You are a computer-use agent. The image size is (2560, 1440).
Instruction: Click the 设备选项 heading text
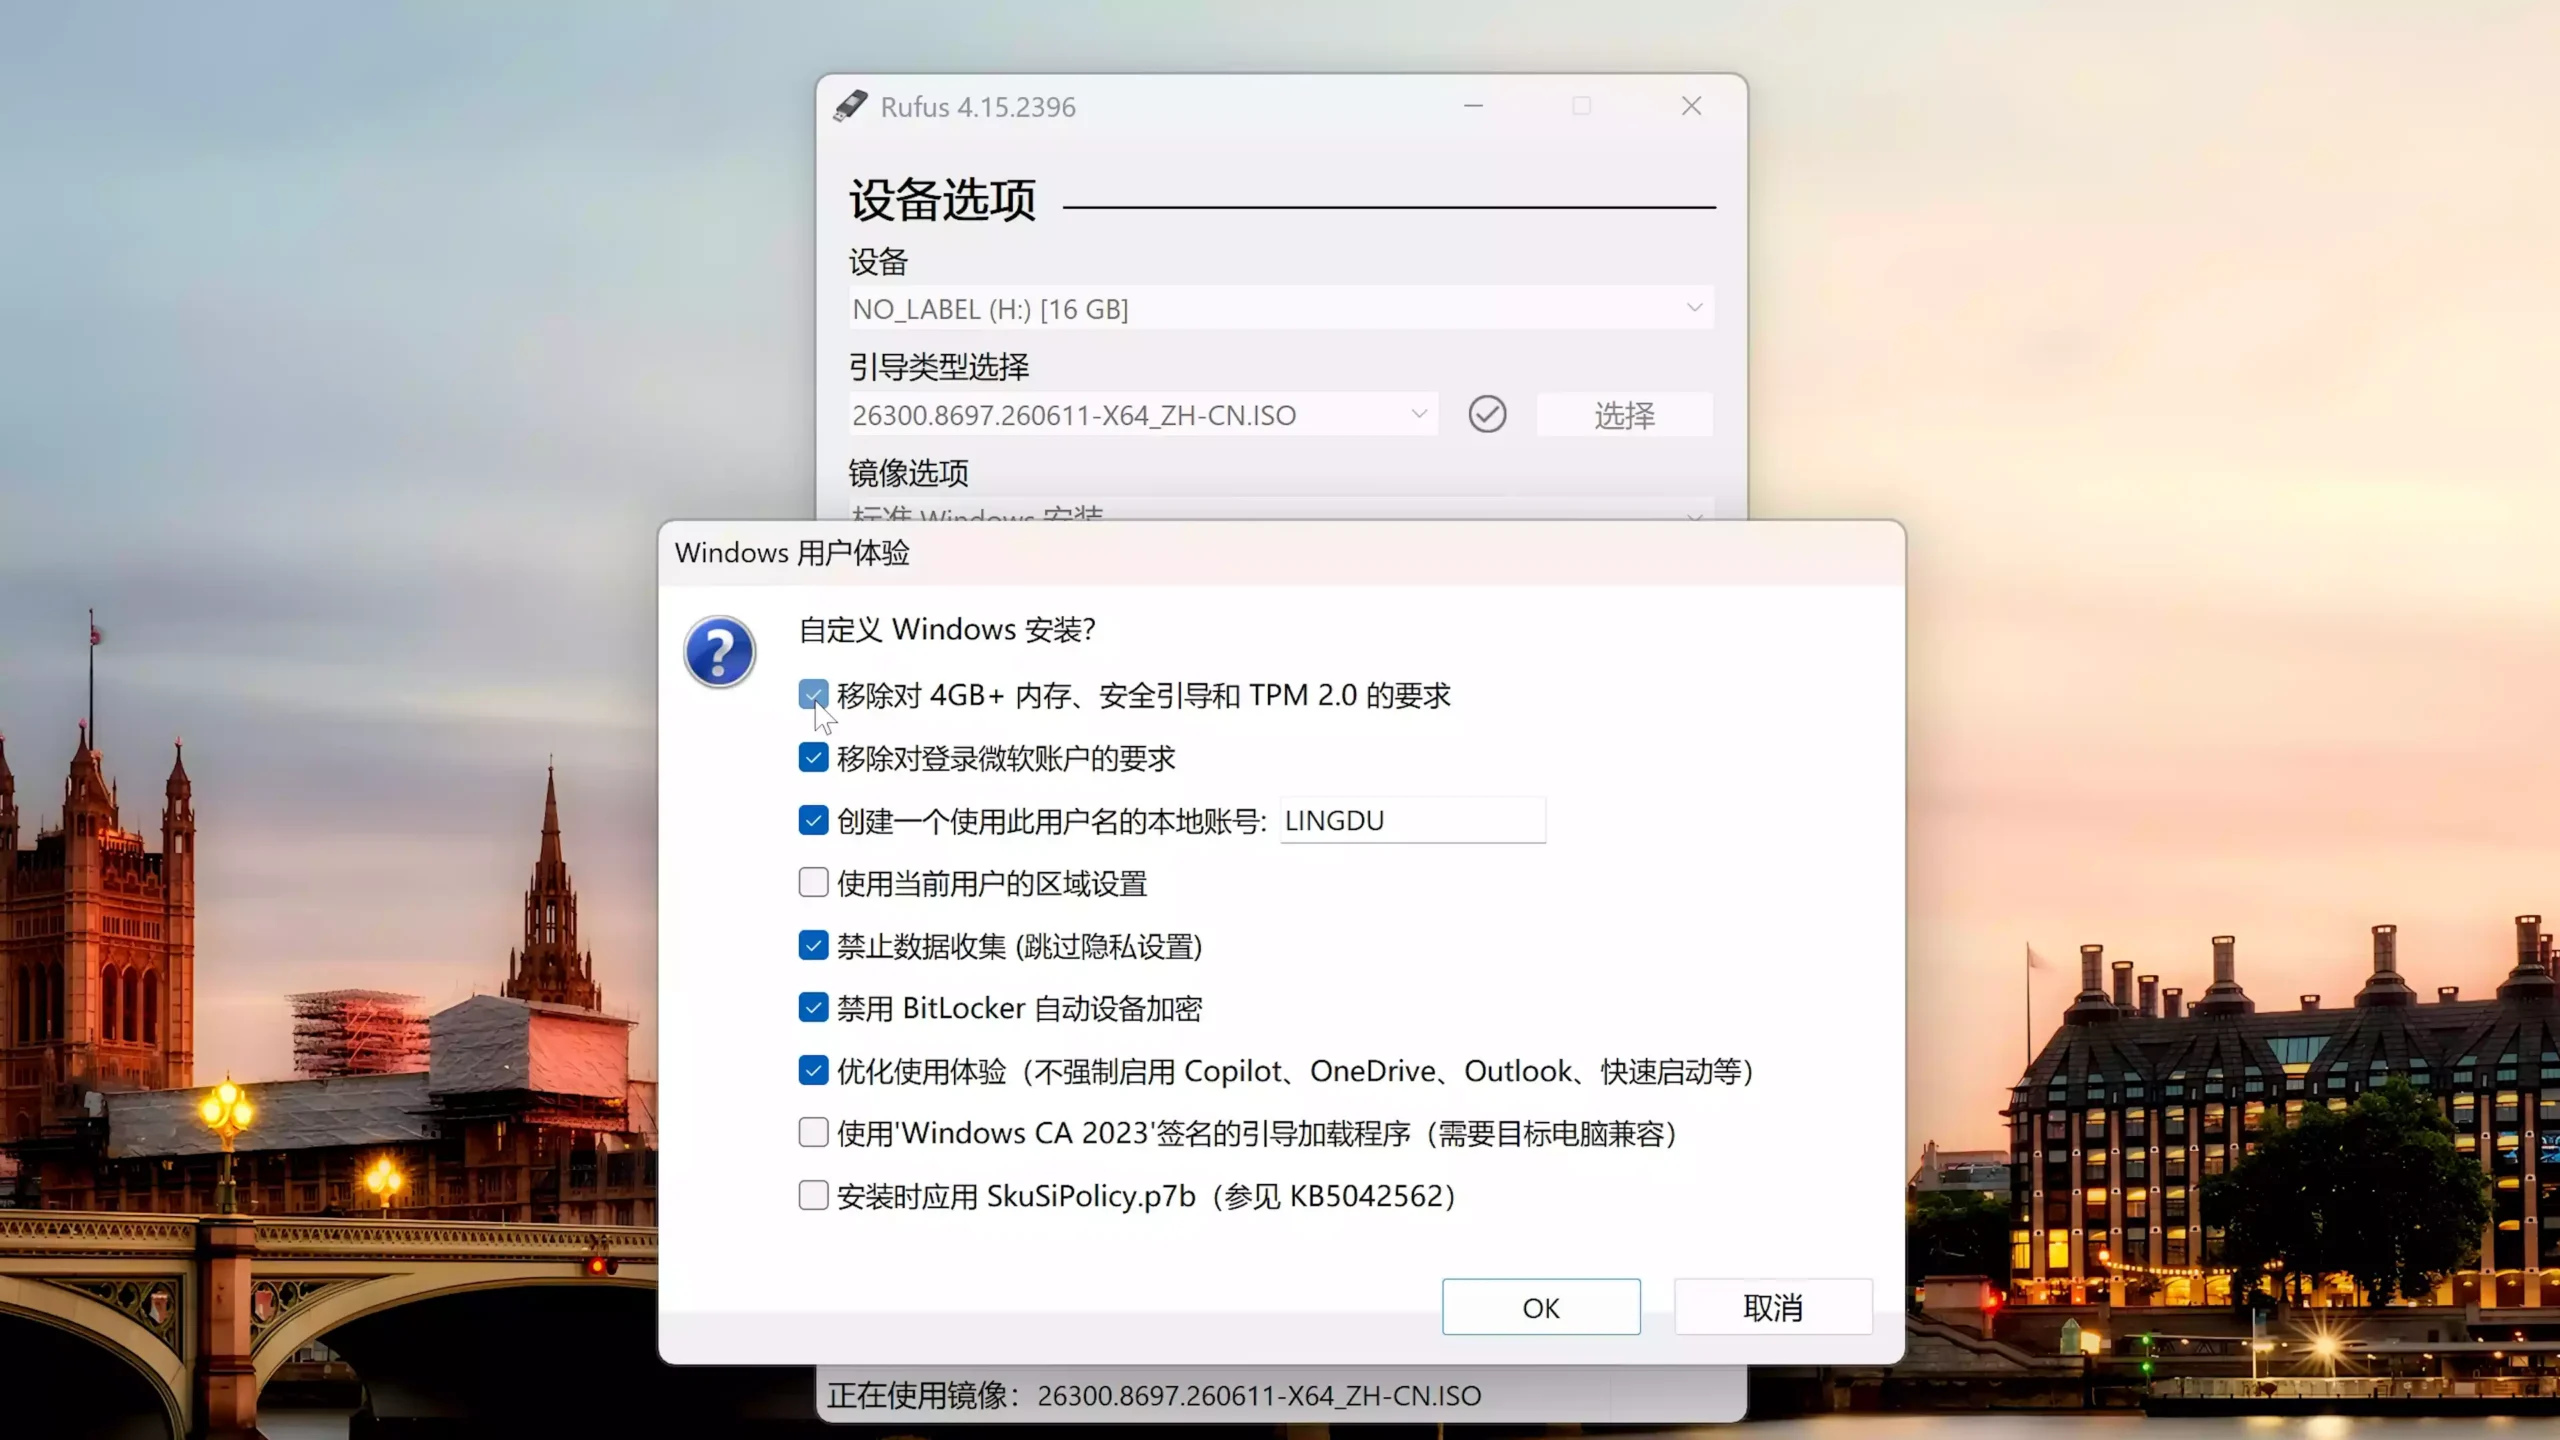coord(942,200)
